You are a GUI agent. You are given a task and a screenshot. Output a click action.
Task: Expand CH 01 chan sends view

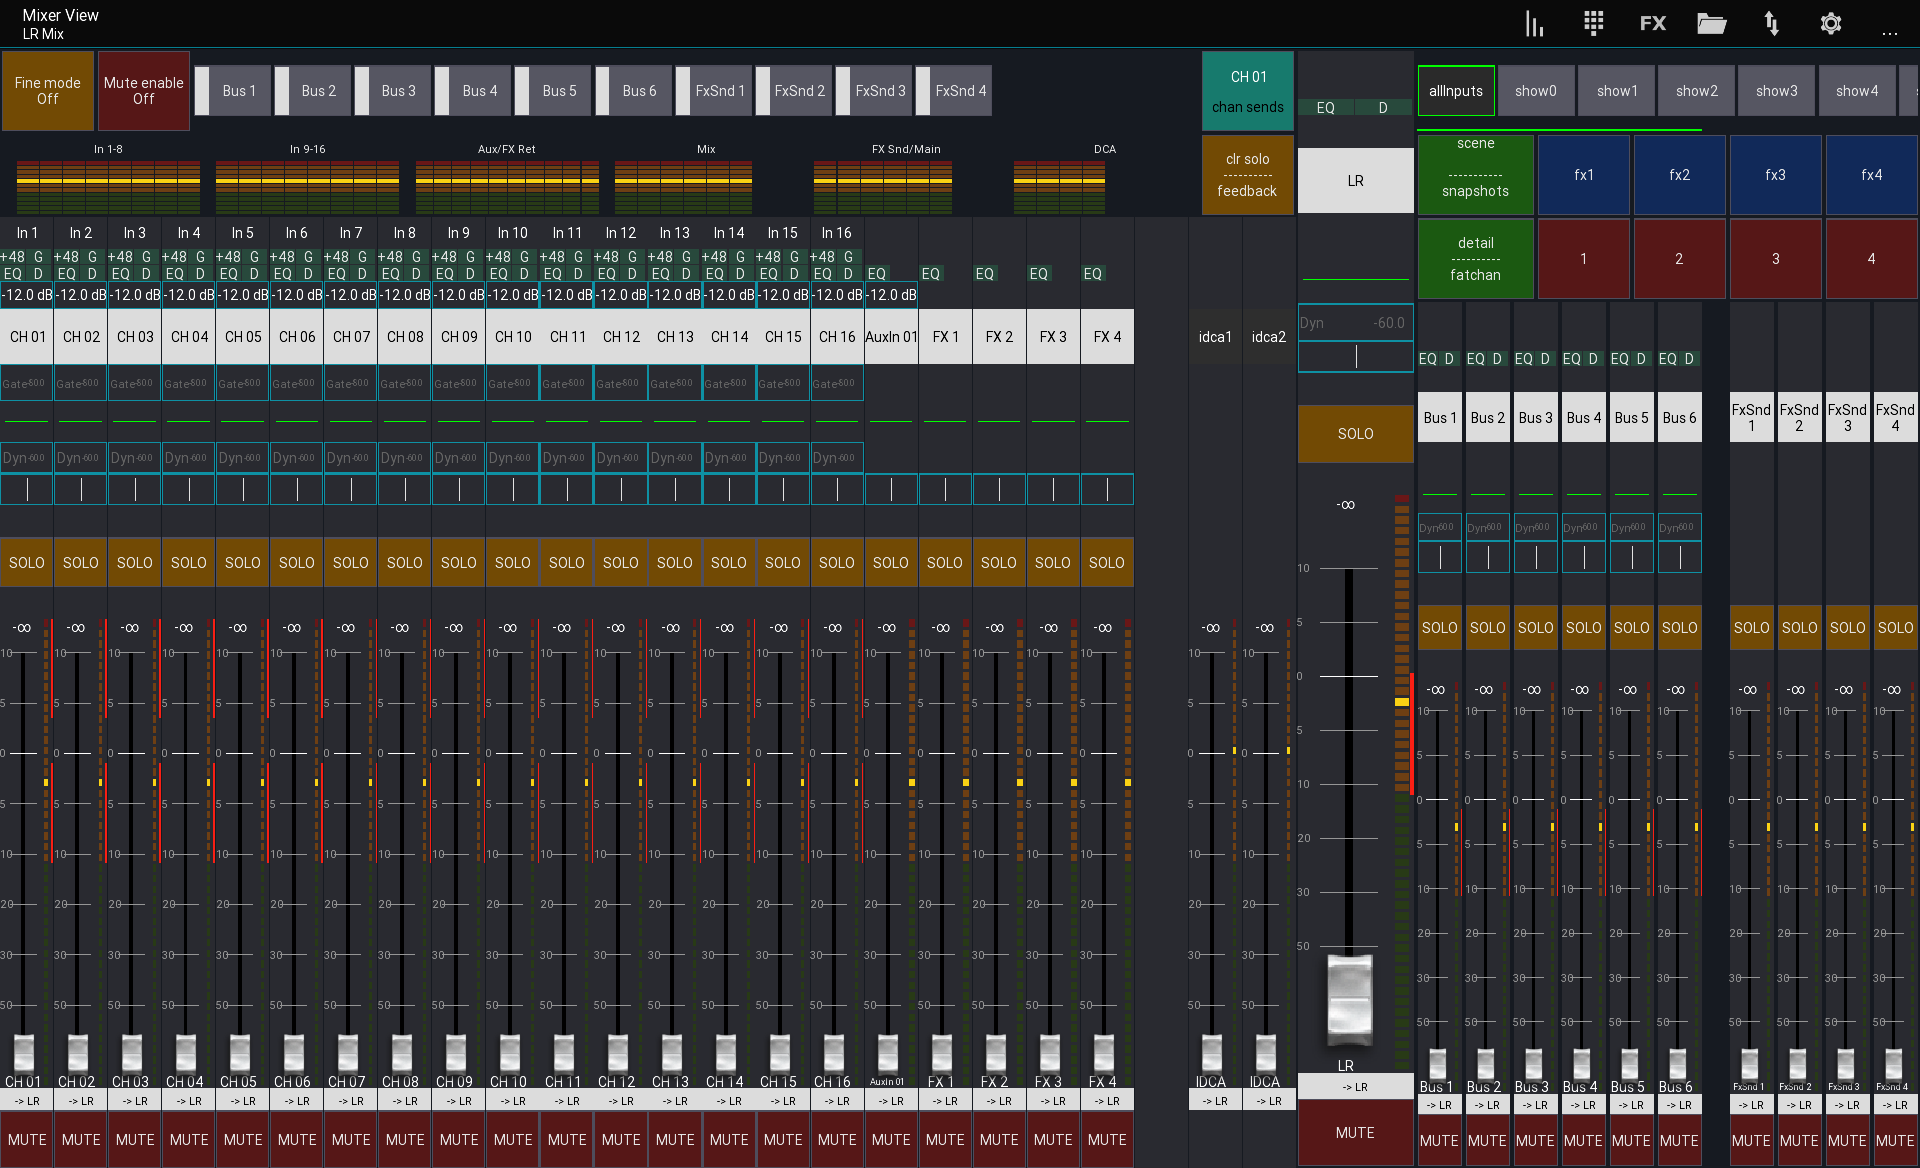1247,91
